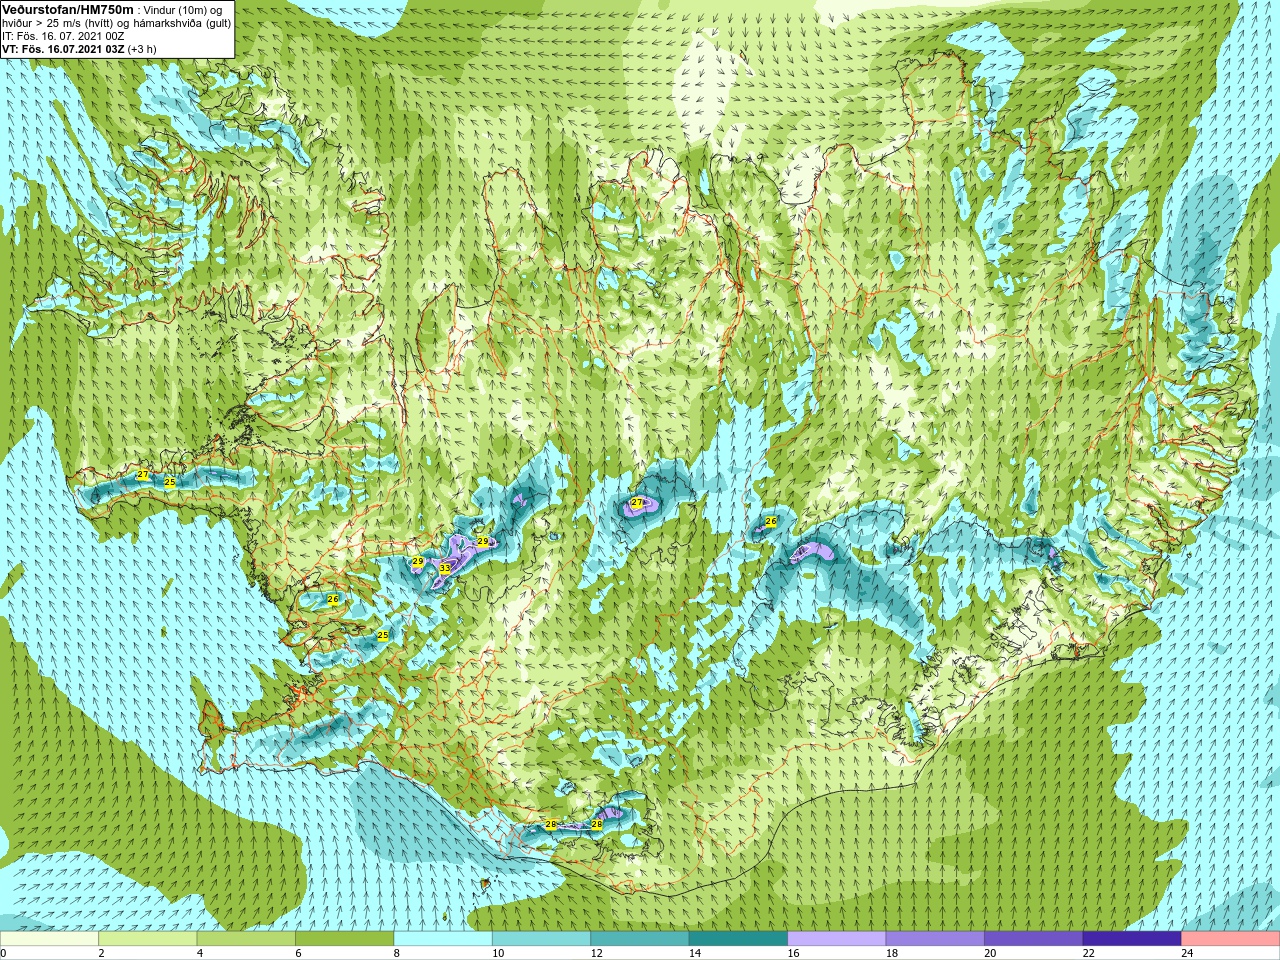Click the Veðurstofan/HM750m title text

tap(68, 9)
